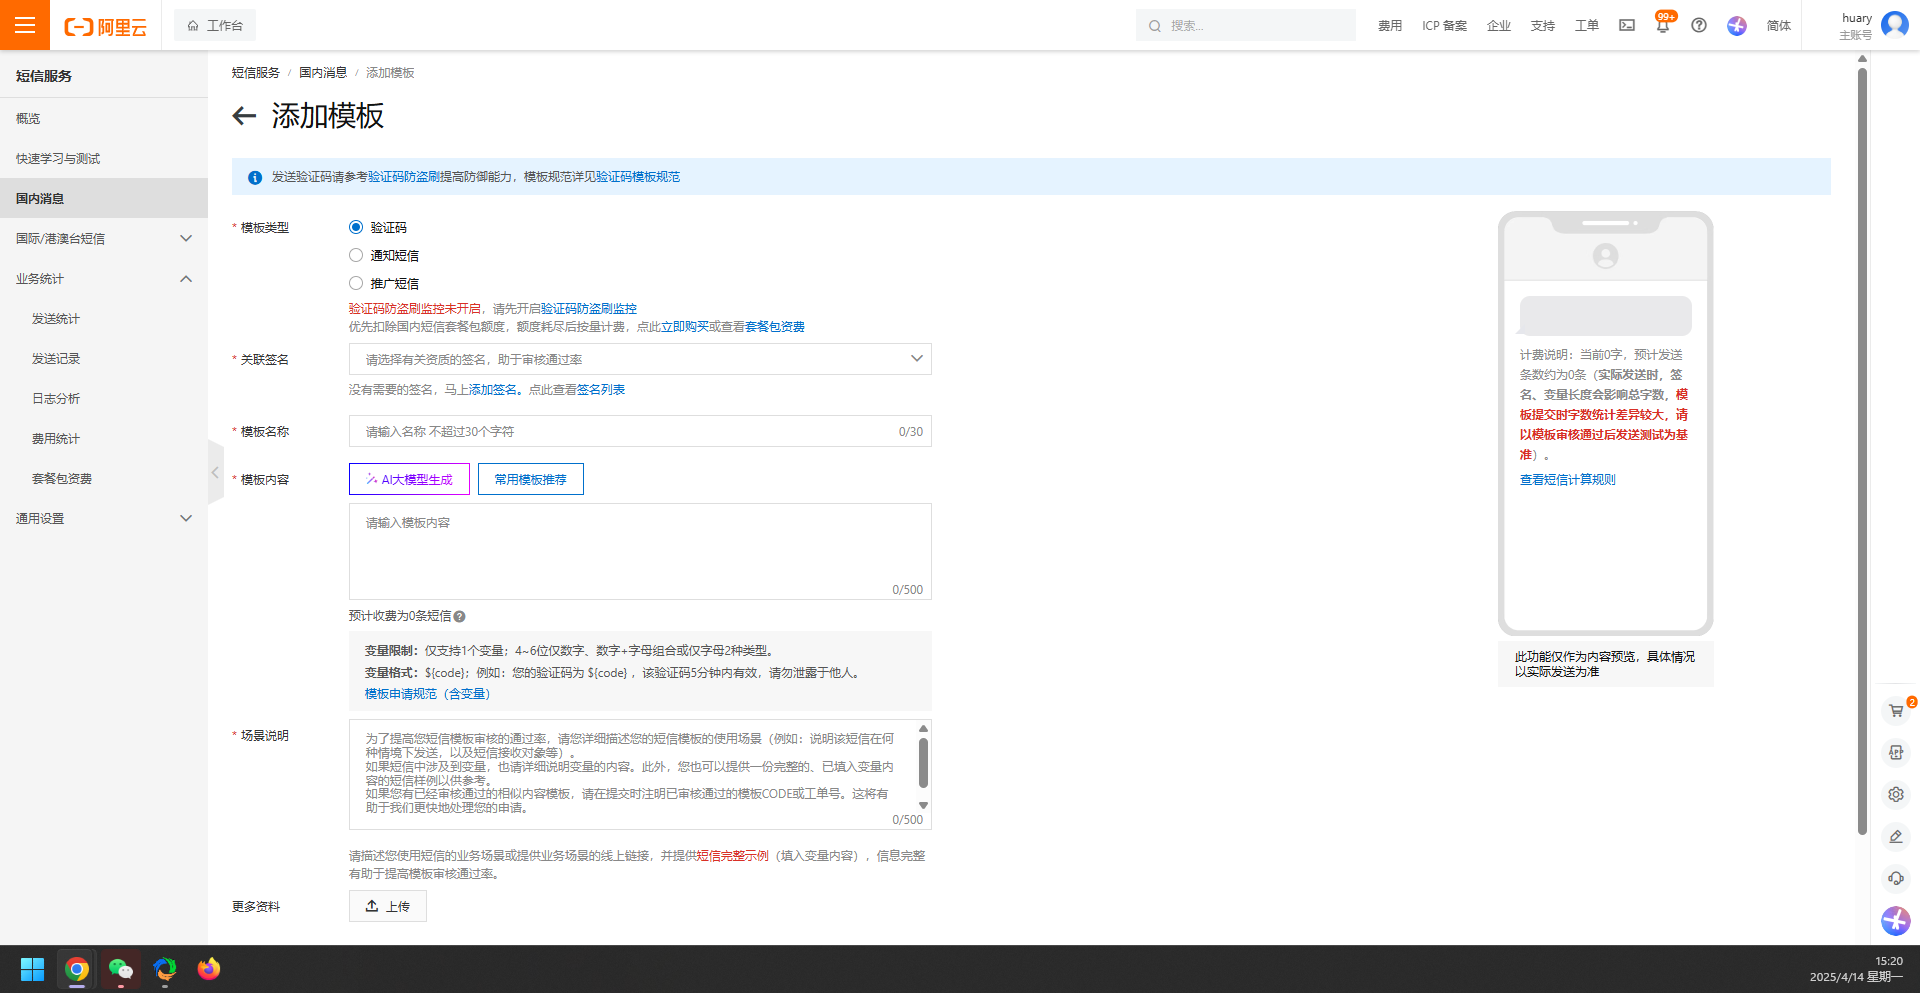Click the settings gear on right sidebar

click(x=1895, y=795)
